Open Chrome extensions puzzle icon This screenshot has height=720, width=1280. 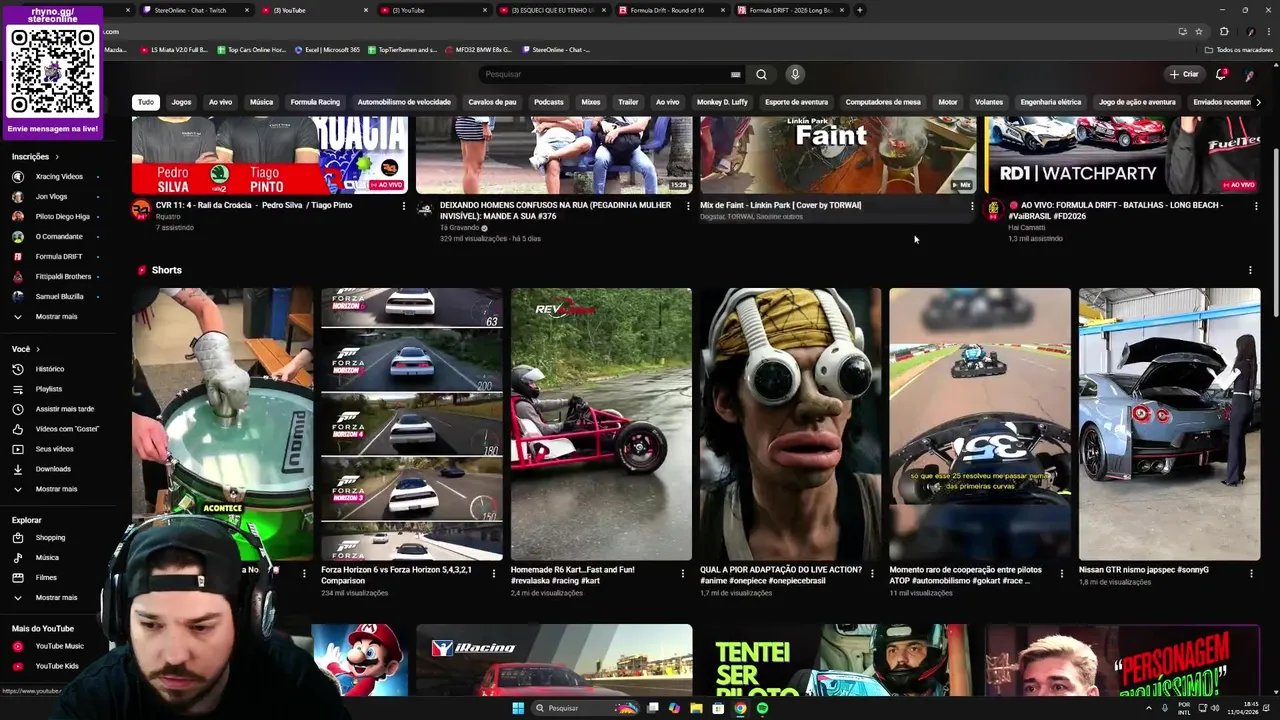pyautogui.click(x=1224, y=31)
